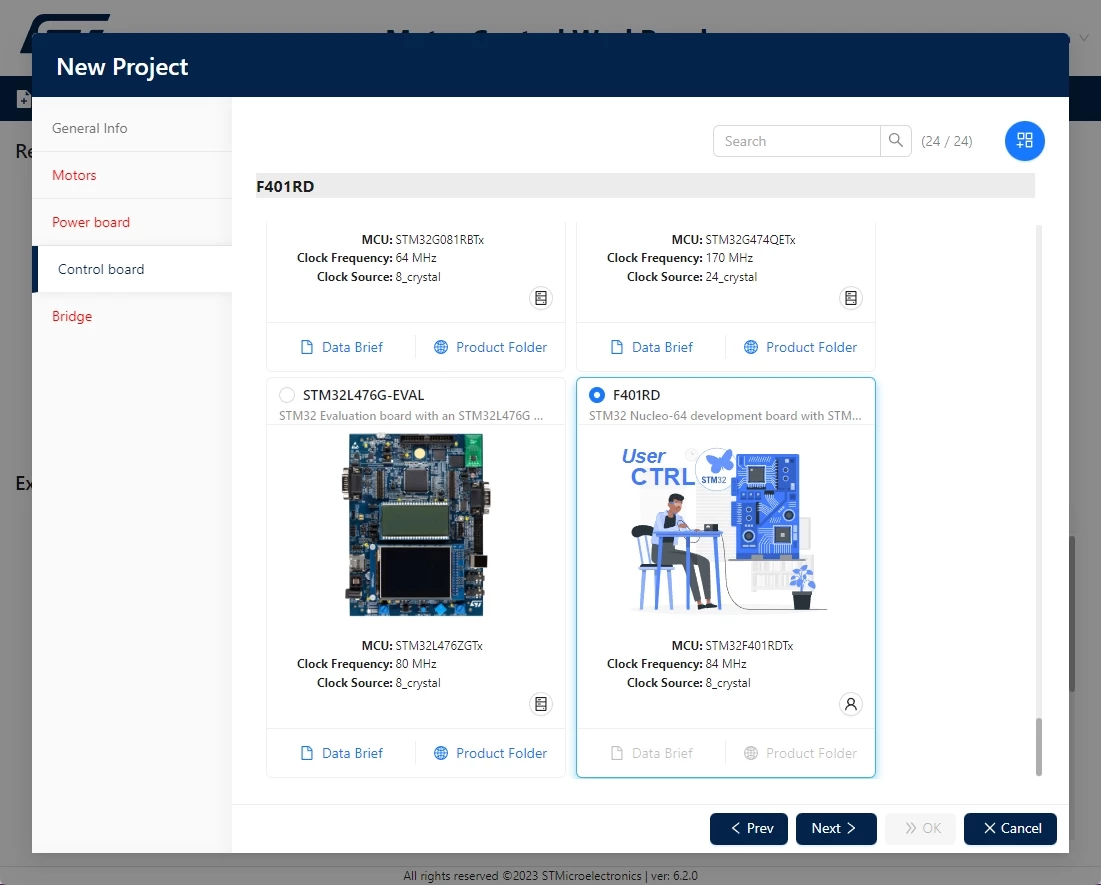
Task: Open board details icon on STM32L476G-EVAL card
Action: point(541,704)
